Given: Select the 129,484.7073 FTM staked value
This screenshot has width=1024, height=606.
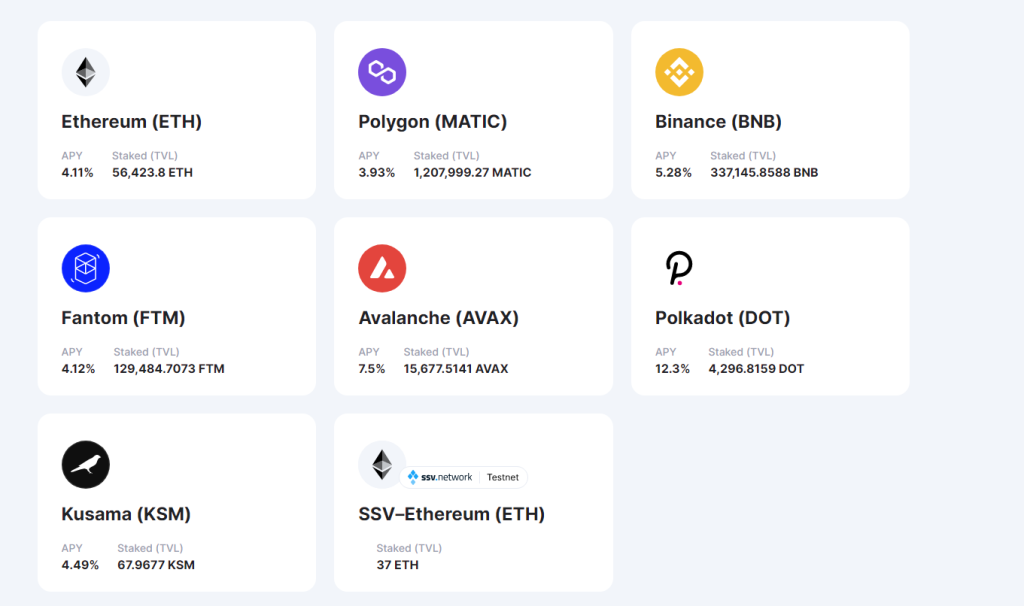Looking at the screenshot, I should coord(169,369).
